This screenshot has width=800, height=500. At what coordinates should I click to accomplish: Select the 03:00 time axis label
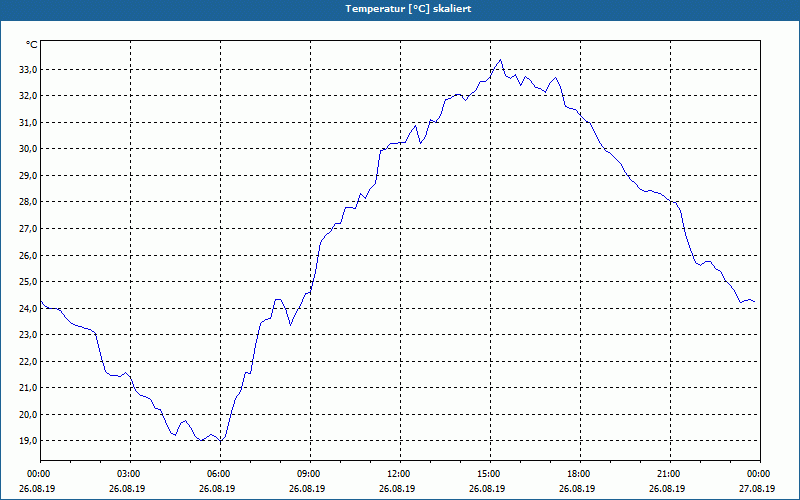(131, 474)
